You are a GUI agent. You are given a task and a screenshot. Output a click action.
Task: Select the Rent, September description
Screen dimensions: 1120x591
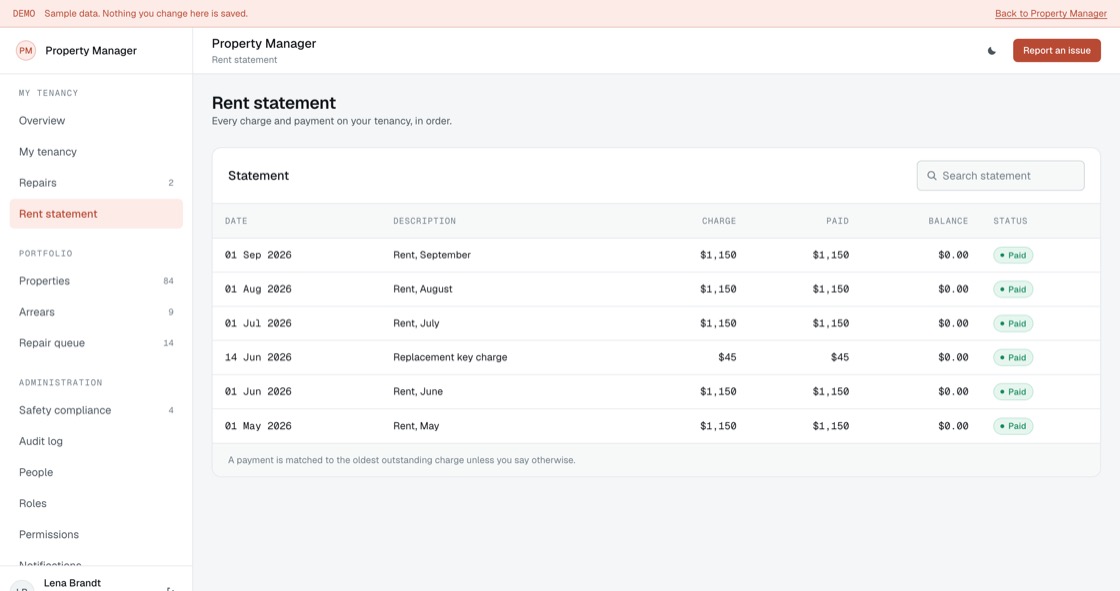coord(431,255)
